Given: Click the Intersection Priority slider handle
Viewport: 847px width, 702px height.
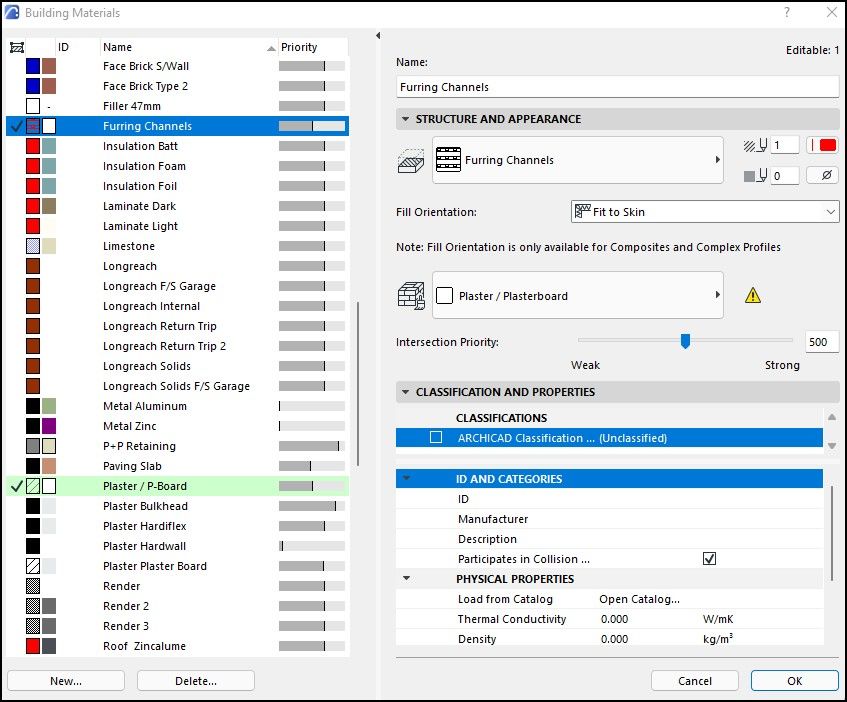Looking at the screenshot, I should pos(685,341).
